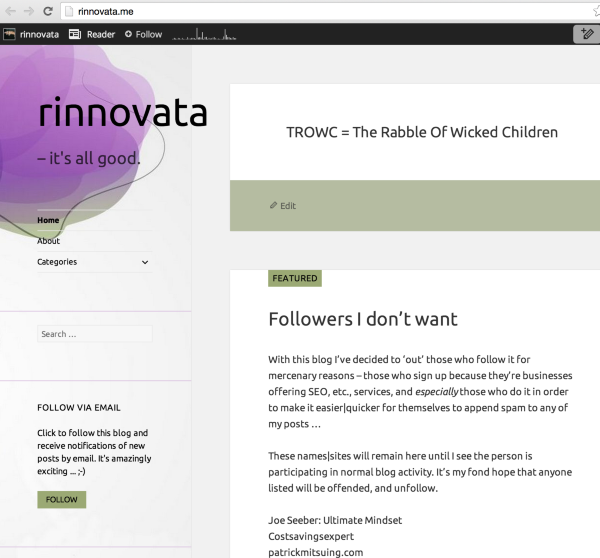600x558 pixels.
Task: Open the rinnovata site menu in admin bar
Action: [30, 34]
